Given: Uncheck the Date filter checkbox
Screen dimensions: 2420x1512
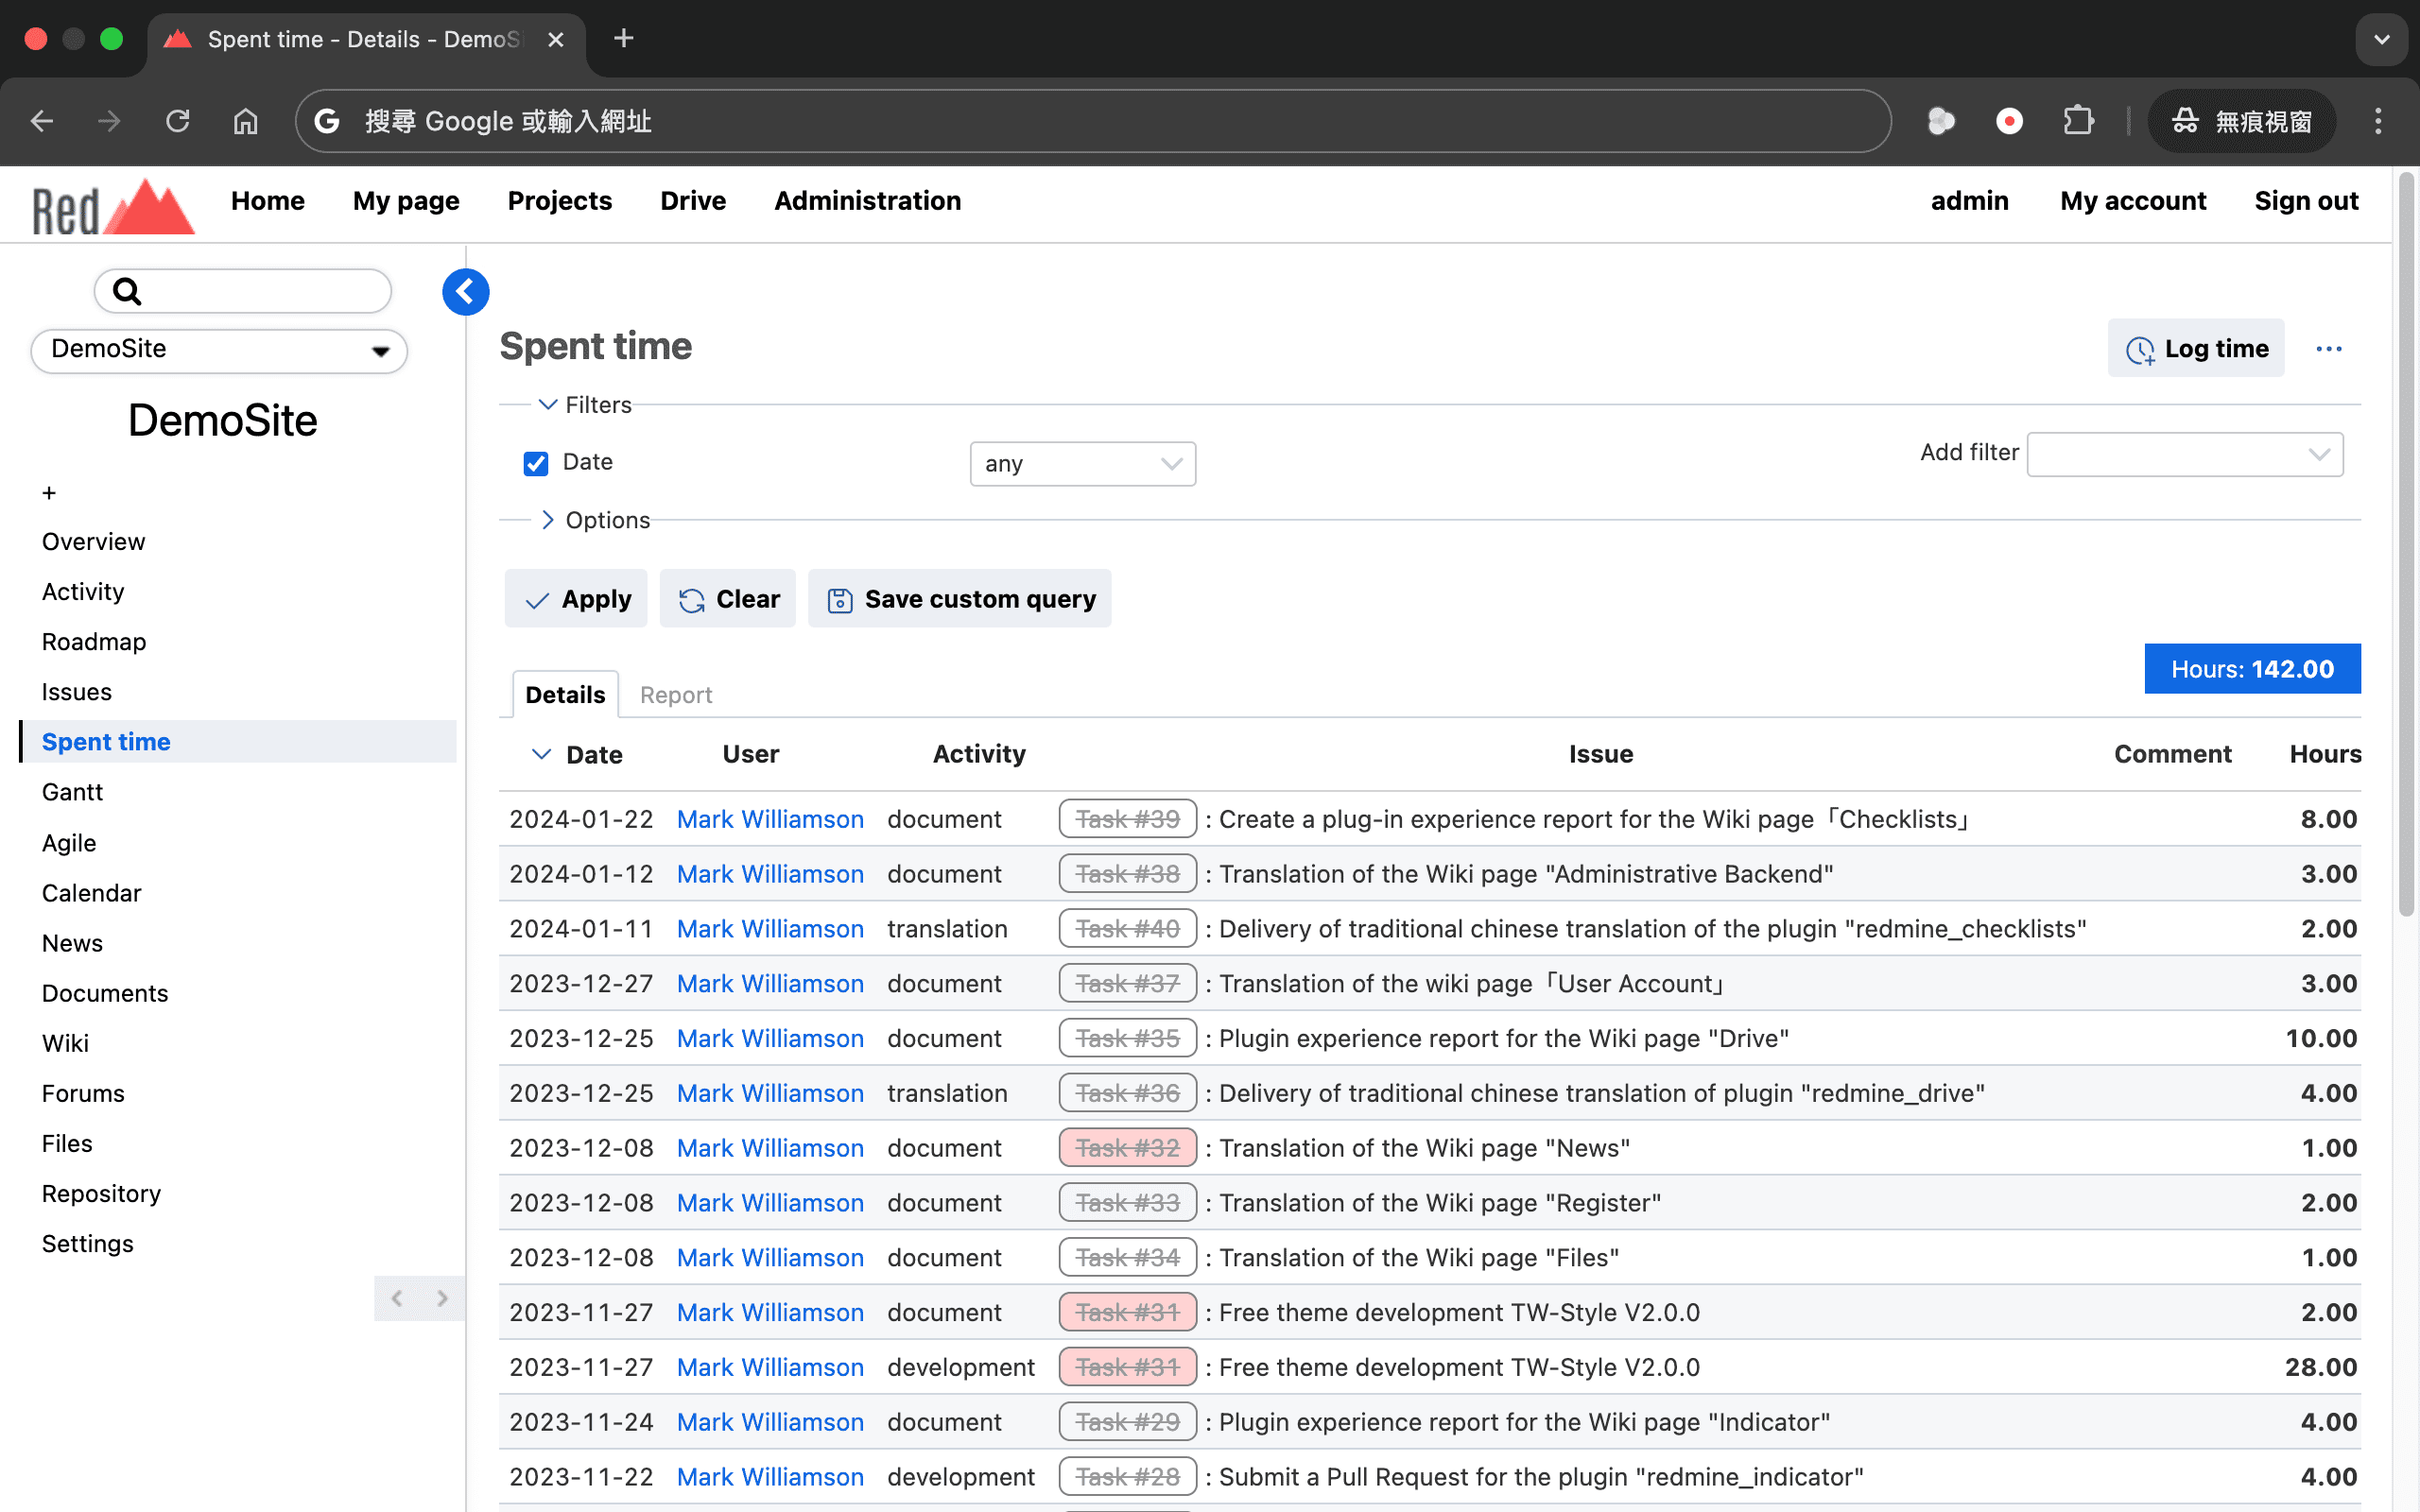Looking at the screenshot, I should point(536,463).
